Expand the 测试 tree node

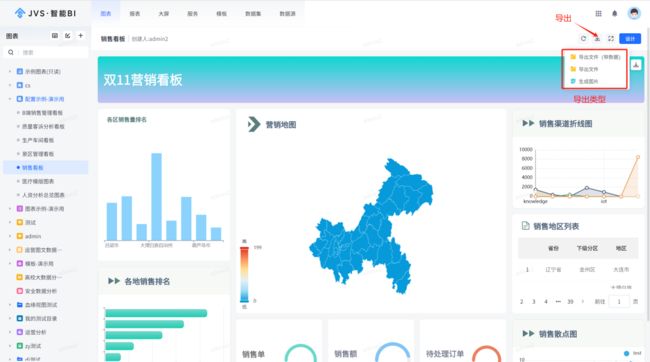click(10, 222)
